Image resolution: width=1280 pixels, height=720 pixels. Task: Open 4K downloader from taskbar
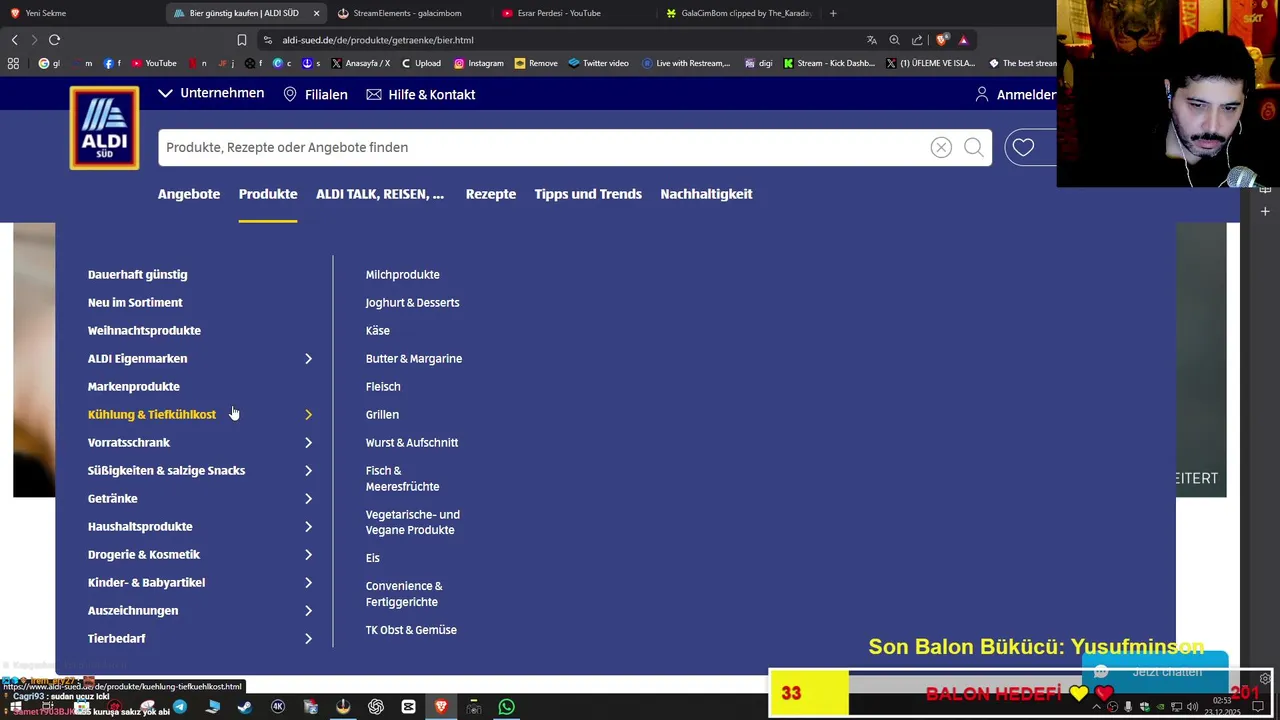click(278, 707)
